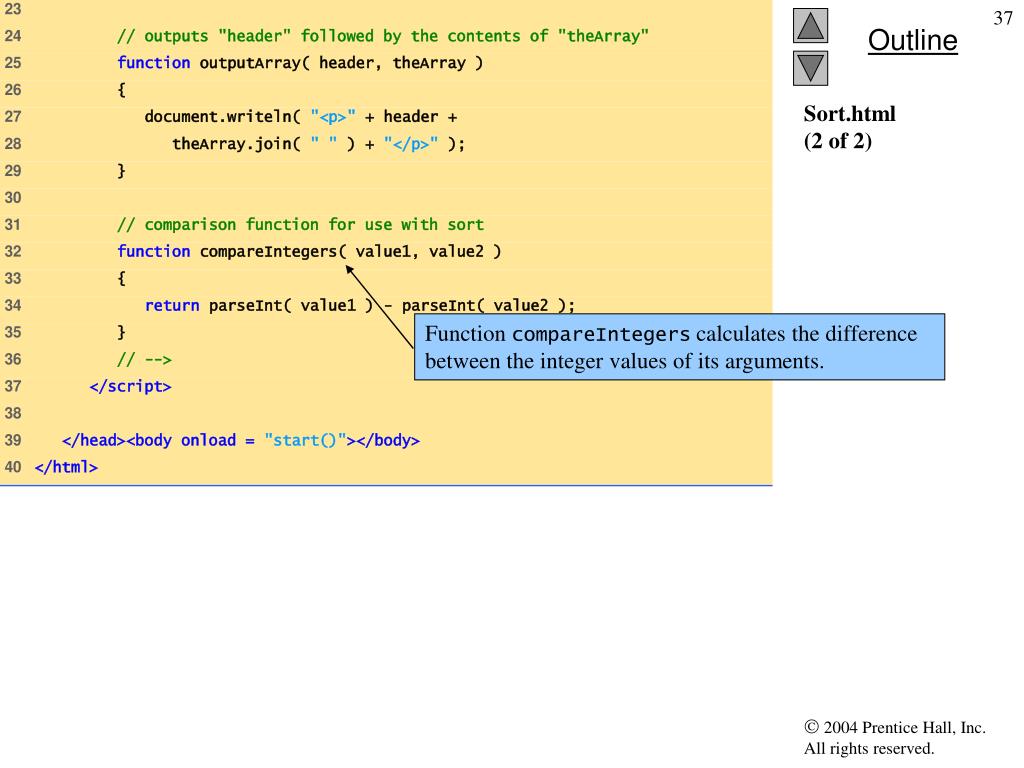Screen dimensions: 1024x768
Task: Click line number 40
Action: click(13, 468)
